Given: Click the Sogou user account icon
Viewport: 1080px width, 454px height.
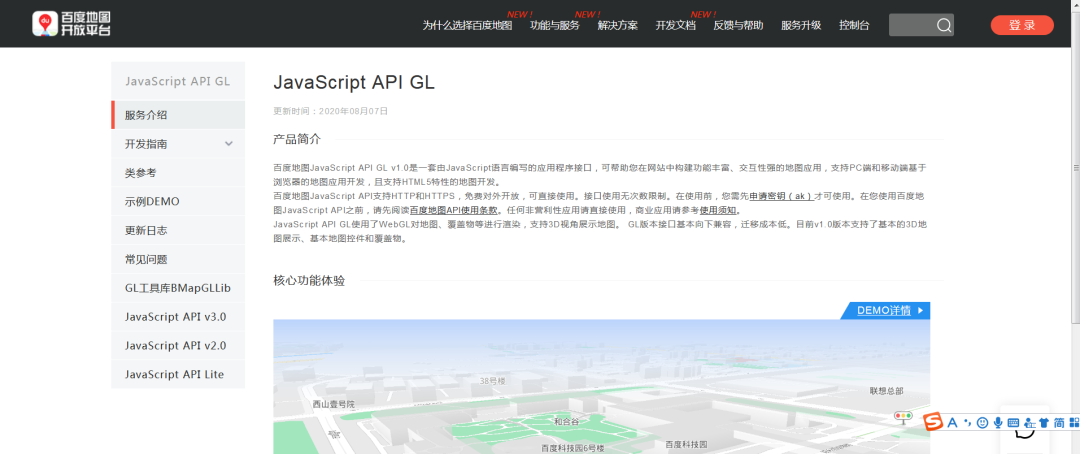Looking at the screenshot, I should [1030, 423].
